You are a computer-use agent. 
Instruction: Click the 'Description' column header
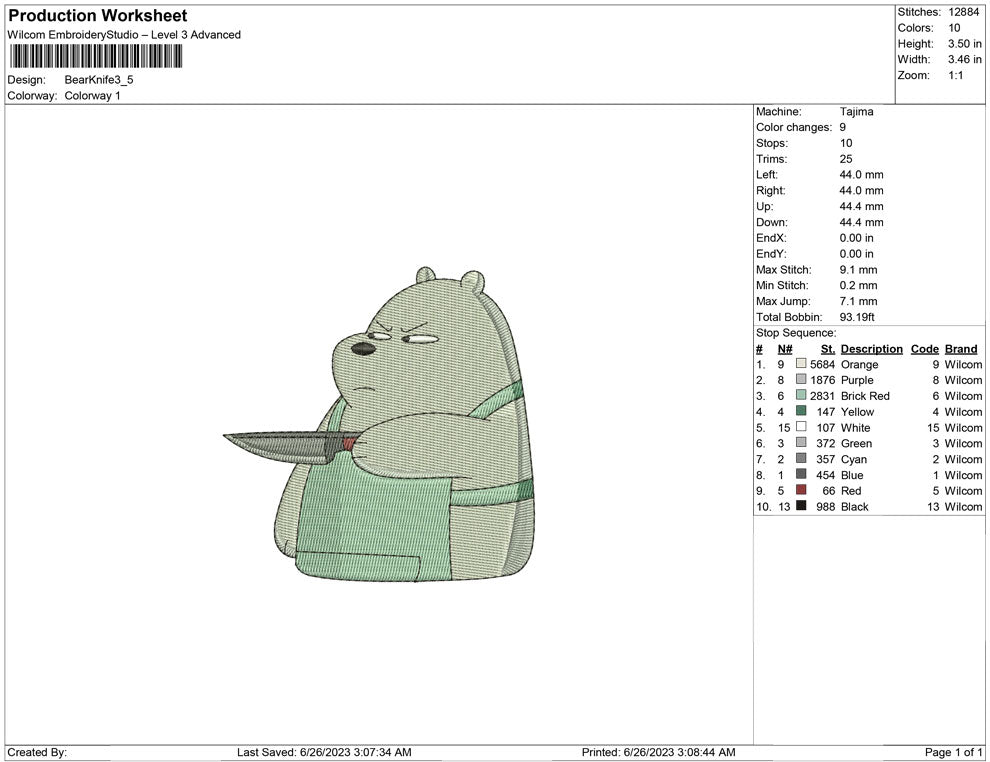(872, 349)
